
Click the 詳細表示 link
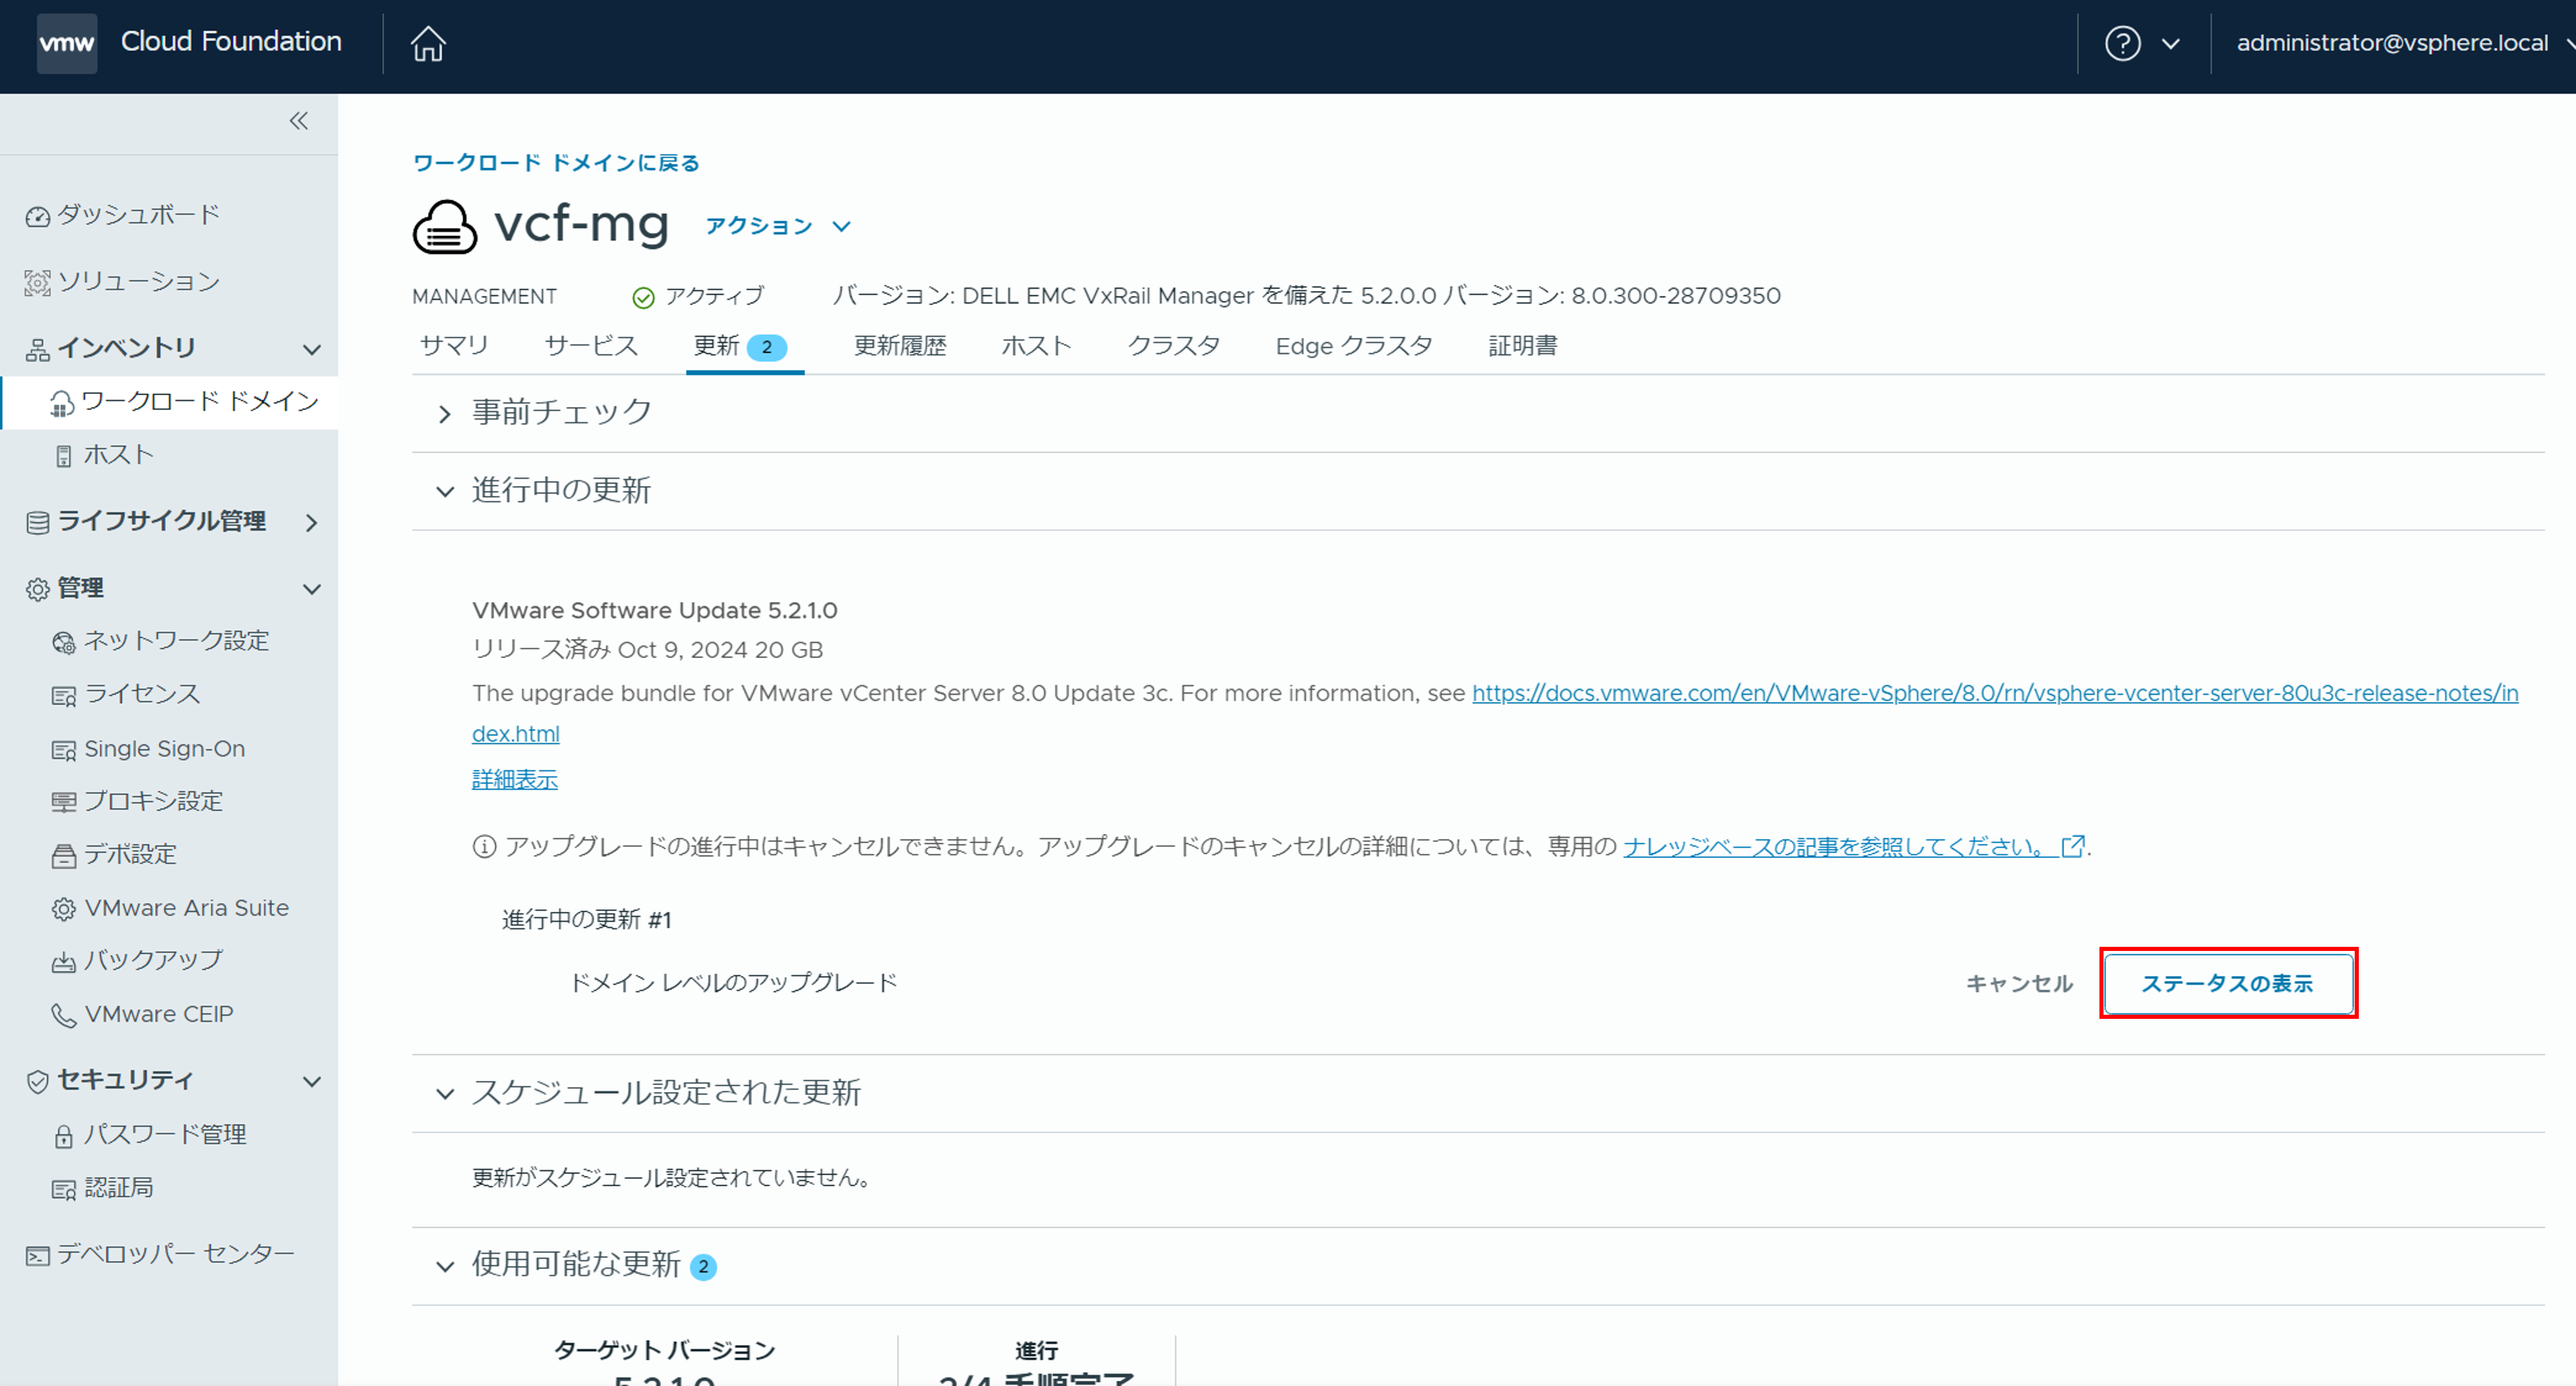pos(515,780)
